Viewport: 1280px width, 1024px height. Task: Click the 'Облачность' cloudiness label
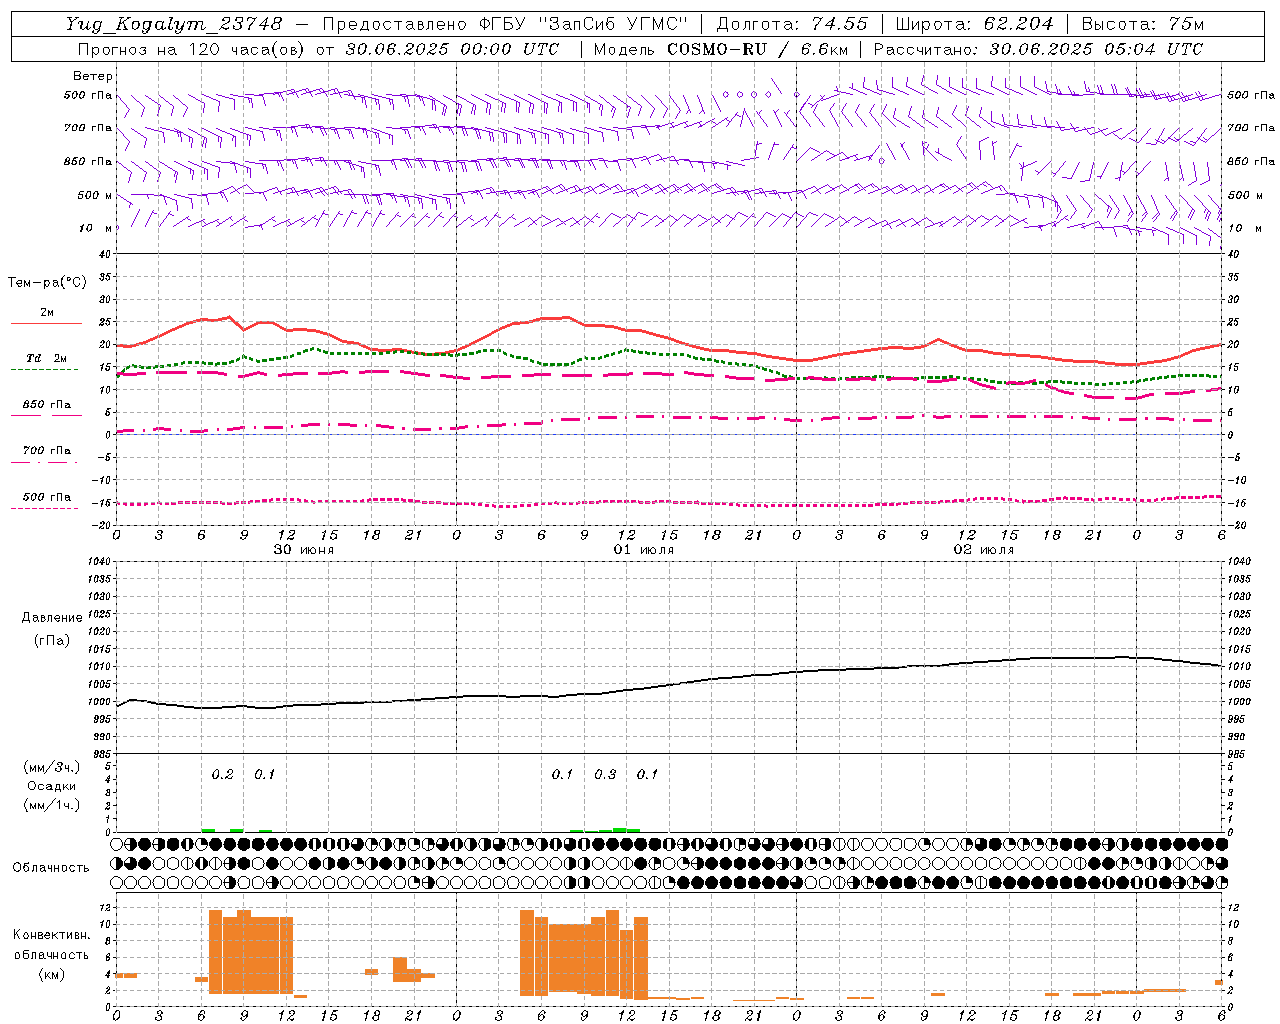(x=51, y=868)
